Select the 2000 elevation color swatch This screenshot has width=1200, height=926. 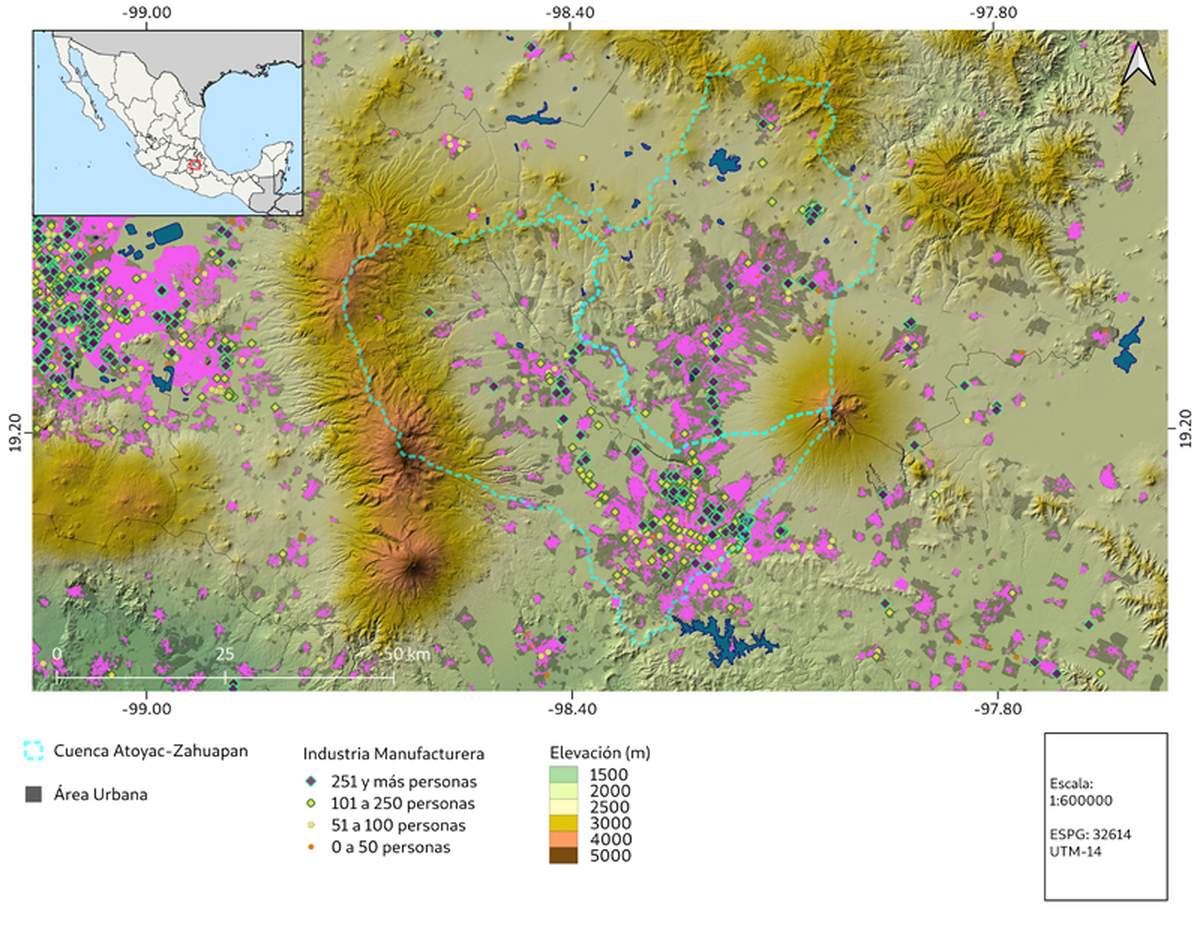[564, 791]
